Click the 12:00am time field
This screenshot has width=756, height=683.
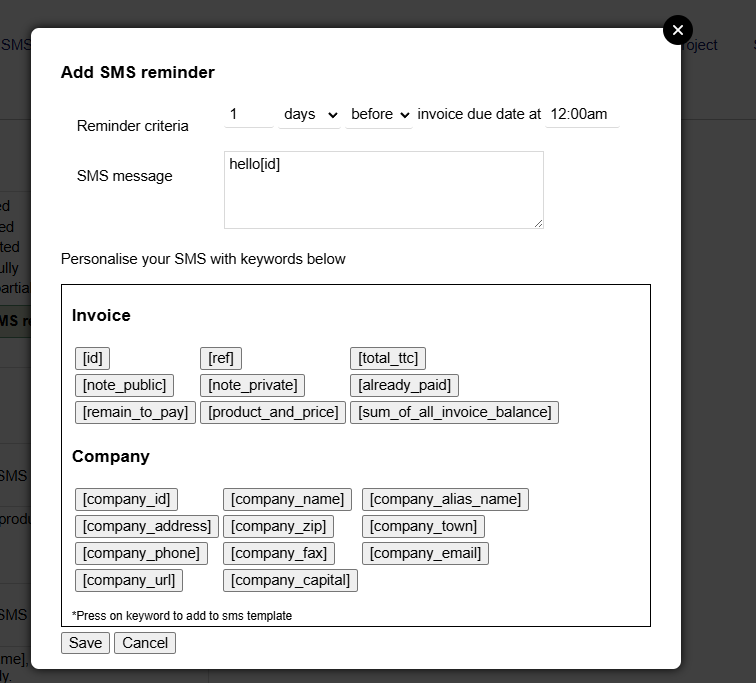click(x=581, y=115)
